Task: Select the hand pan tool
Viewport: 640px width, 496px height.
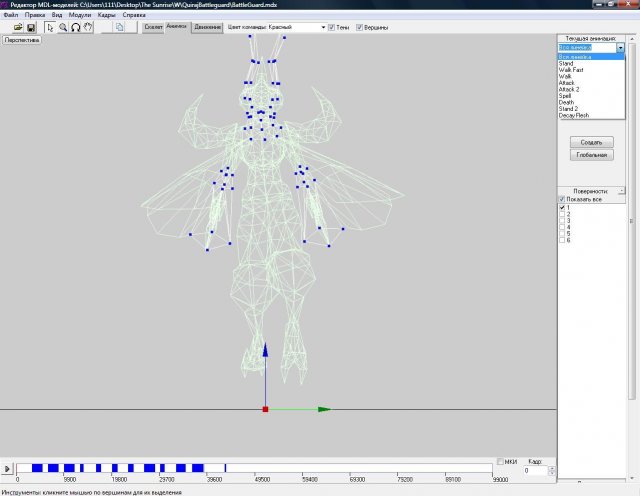Action: (x=88, y=27)
